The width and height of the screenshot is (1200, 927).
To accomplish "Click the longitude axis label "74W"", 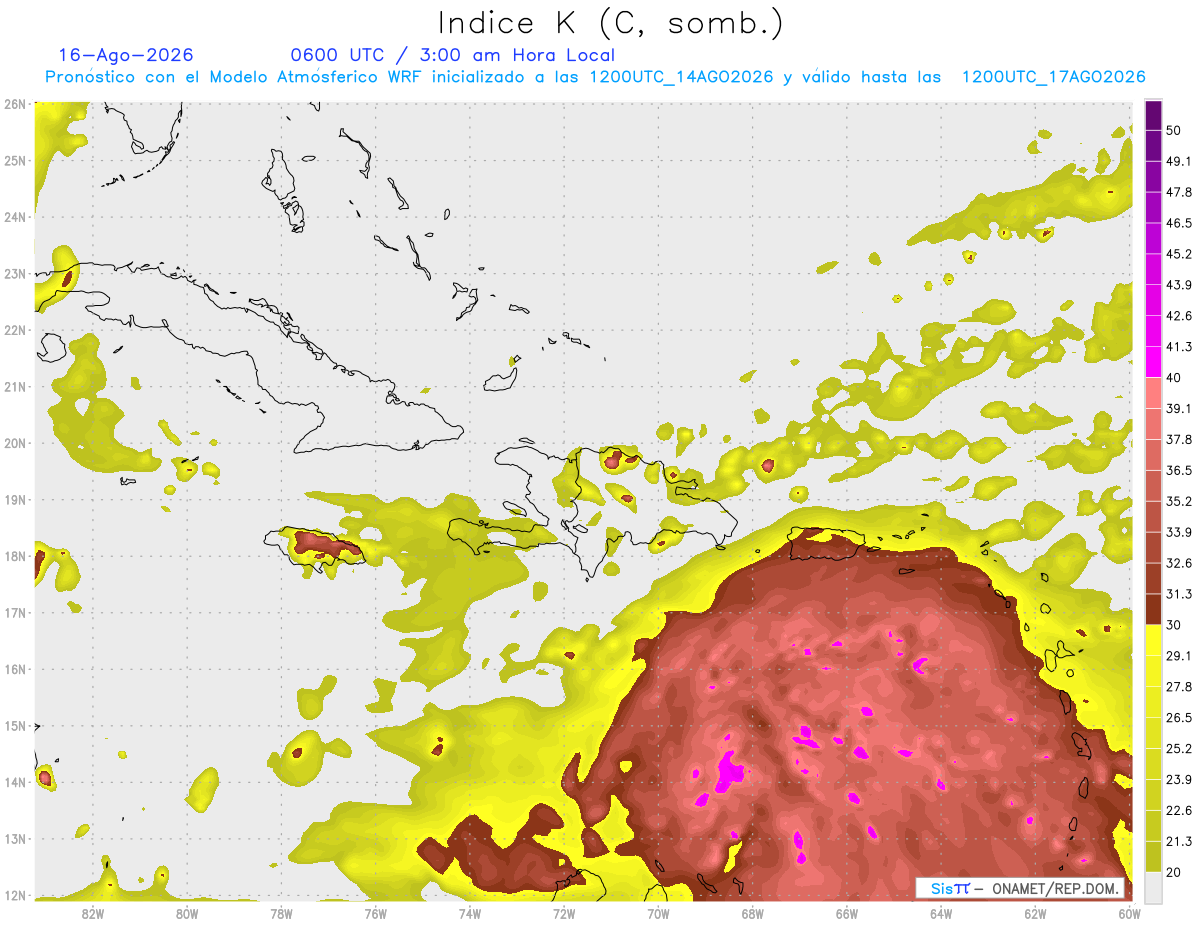I will coord(470,915).
